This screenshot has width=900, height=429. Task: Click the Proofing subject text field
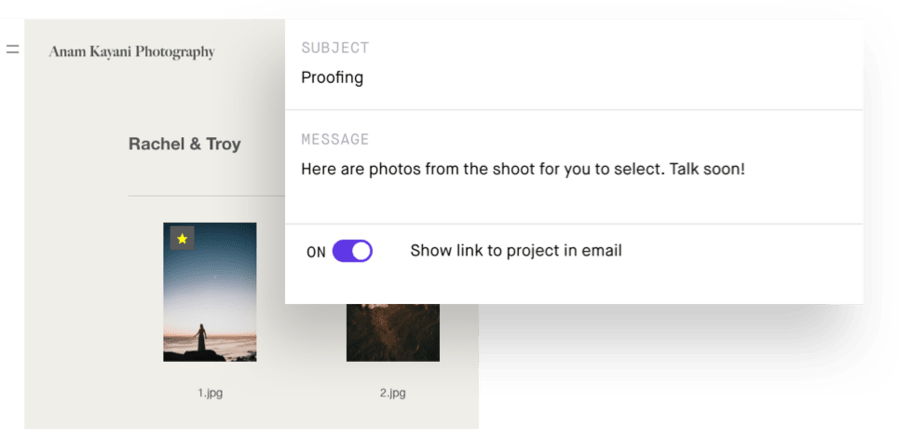(332, 78)
